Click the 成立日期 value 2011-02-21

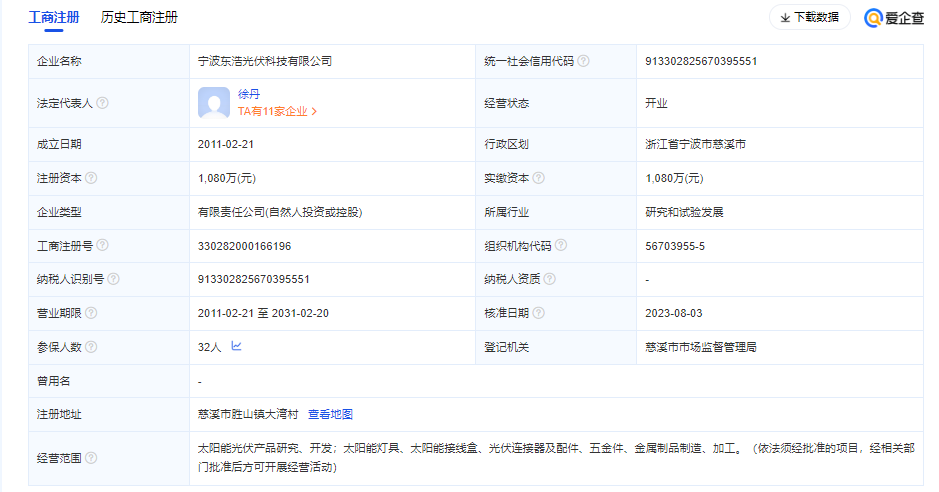(x=226, y=144)
